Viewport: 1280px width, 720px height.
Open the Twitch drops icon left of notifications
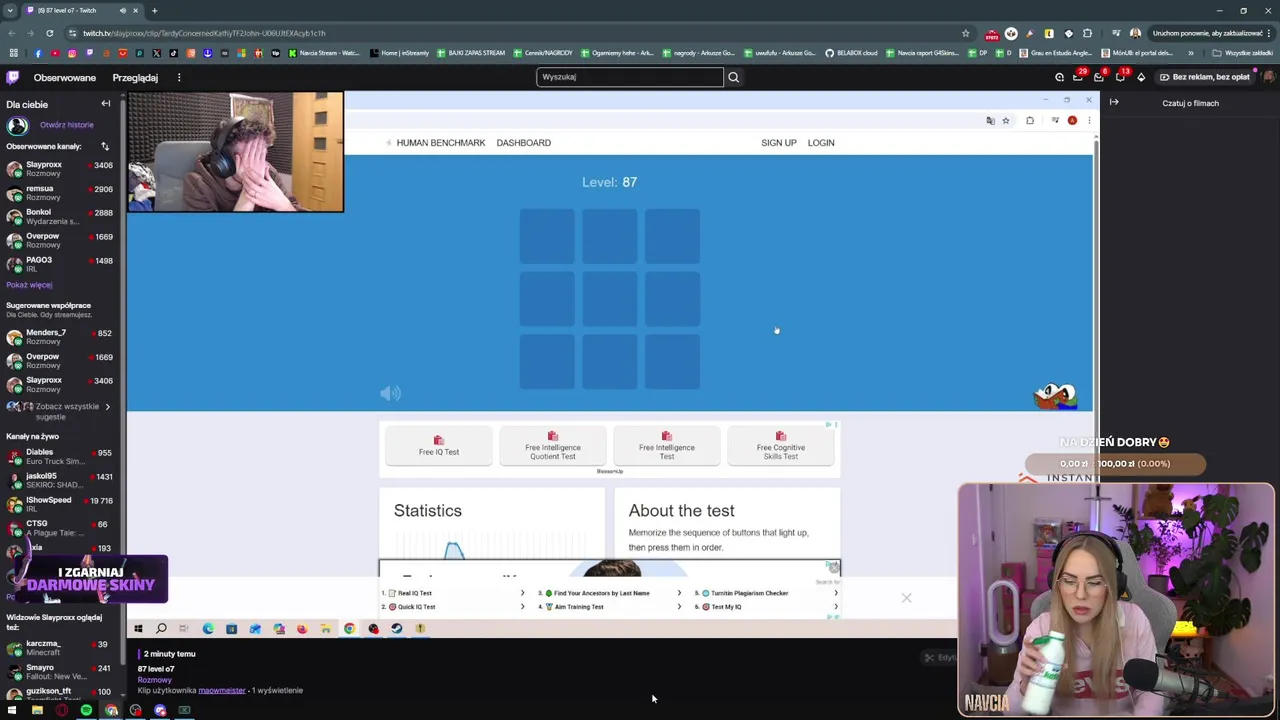[1059, 77]
